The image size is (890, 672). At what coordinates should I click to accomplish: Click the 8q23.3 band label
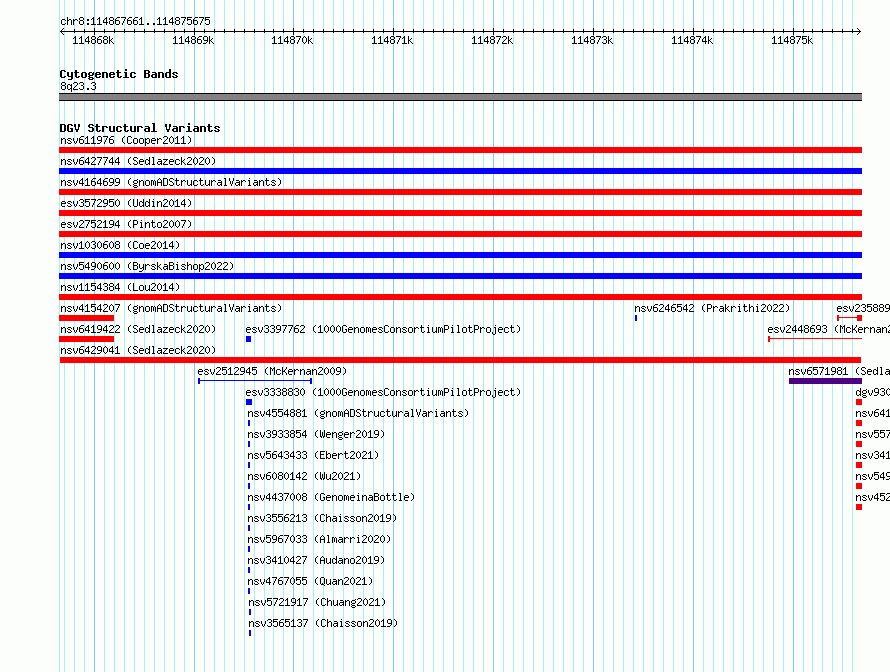[x=78, y=86]
